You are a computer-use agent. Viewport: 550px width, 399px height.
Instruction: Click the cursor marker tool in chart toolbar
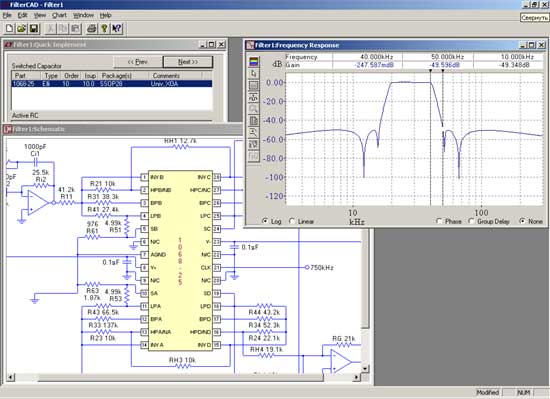[x=254, y=97]
